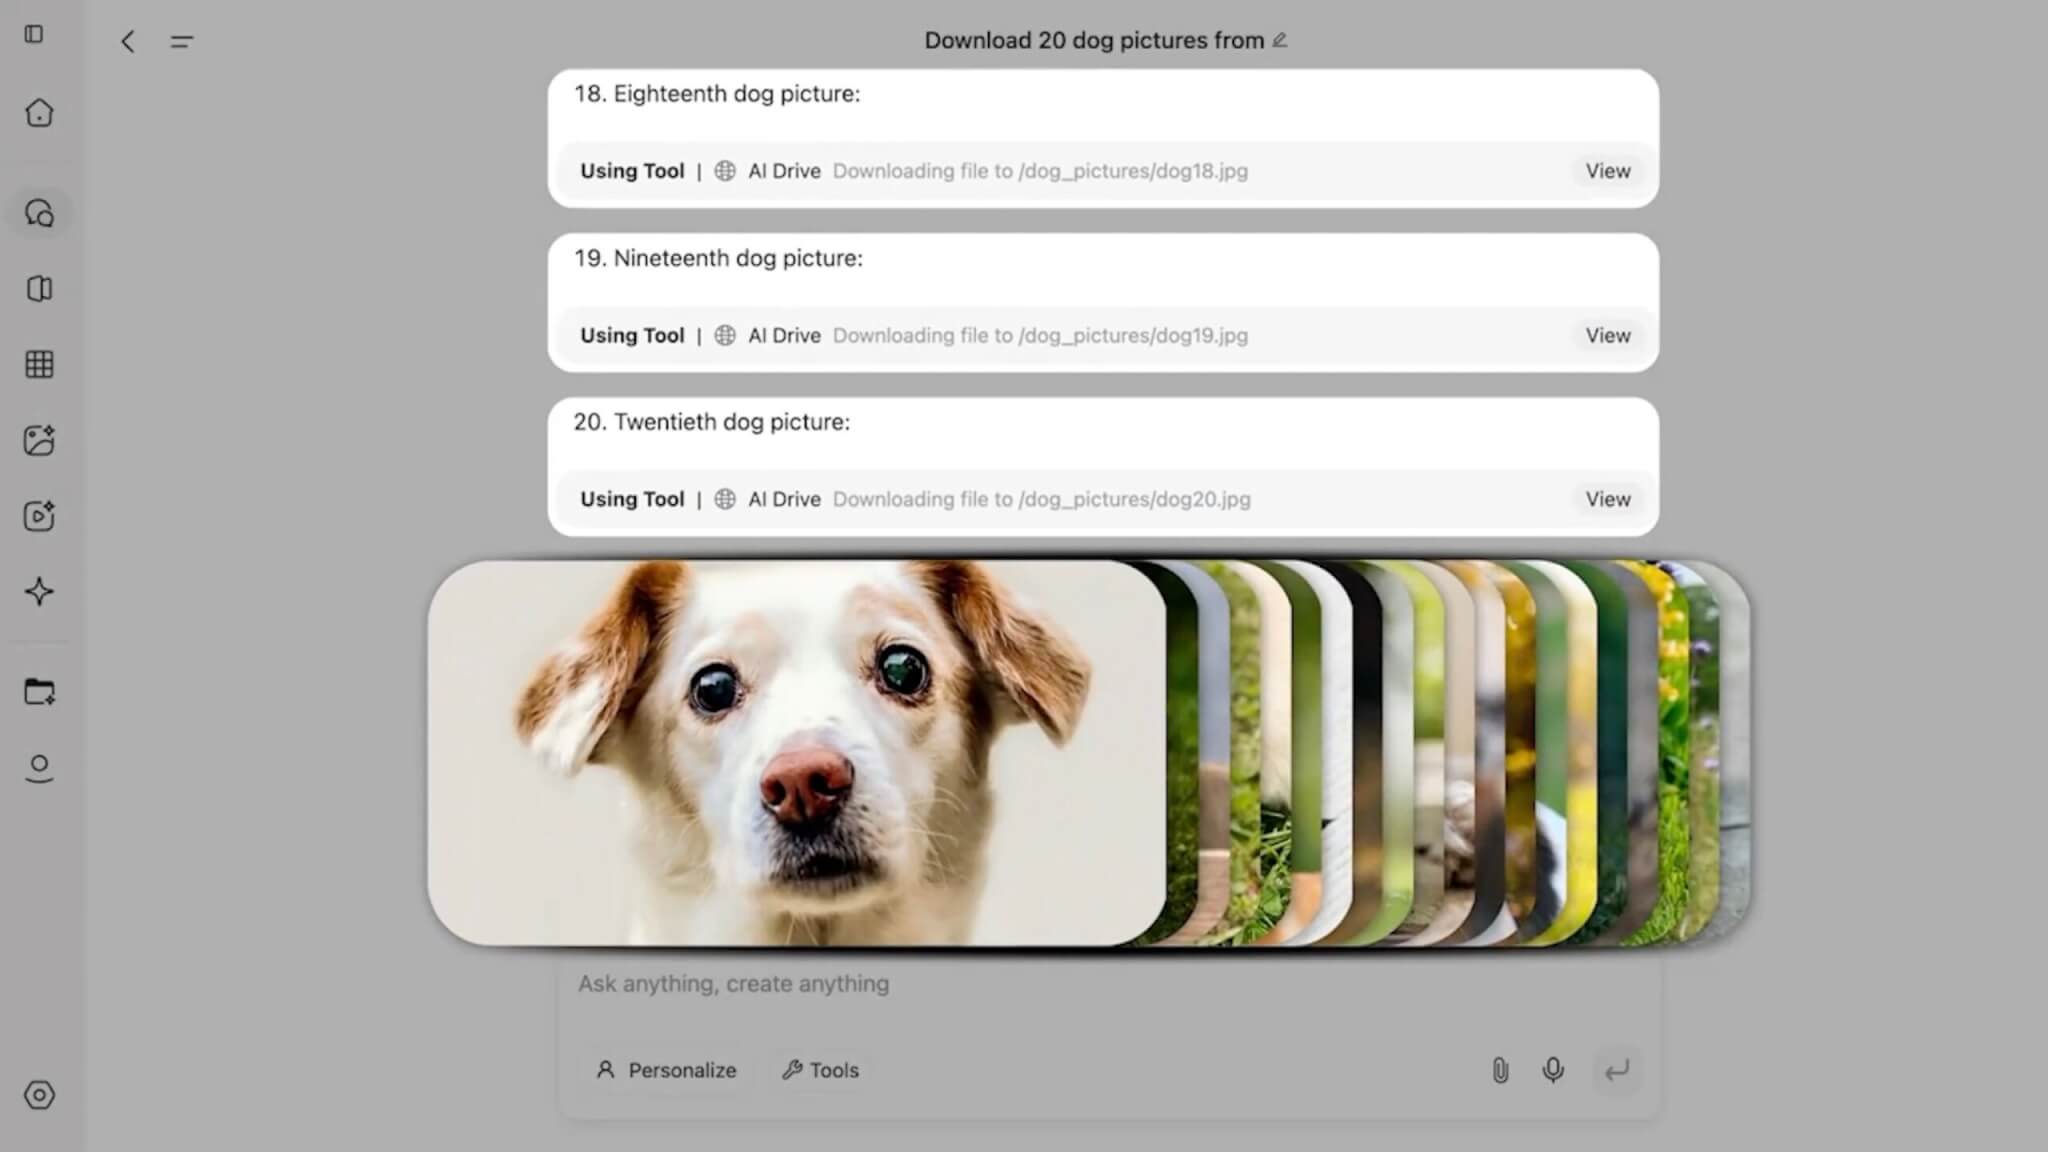Click 'Downloading file to /dog_pictures/dog18.jpg' text
This screenshot has height=1152, width=2048.
[x=1040, y=171]
